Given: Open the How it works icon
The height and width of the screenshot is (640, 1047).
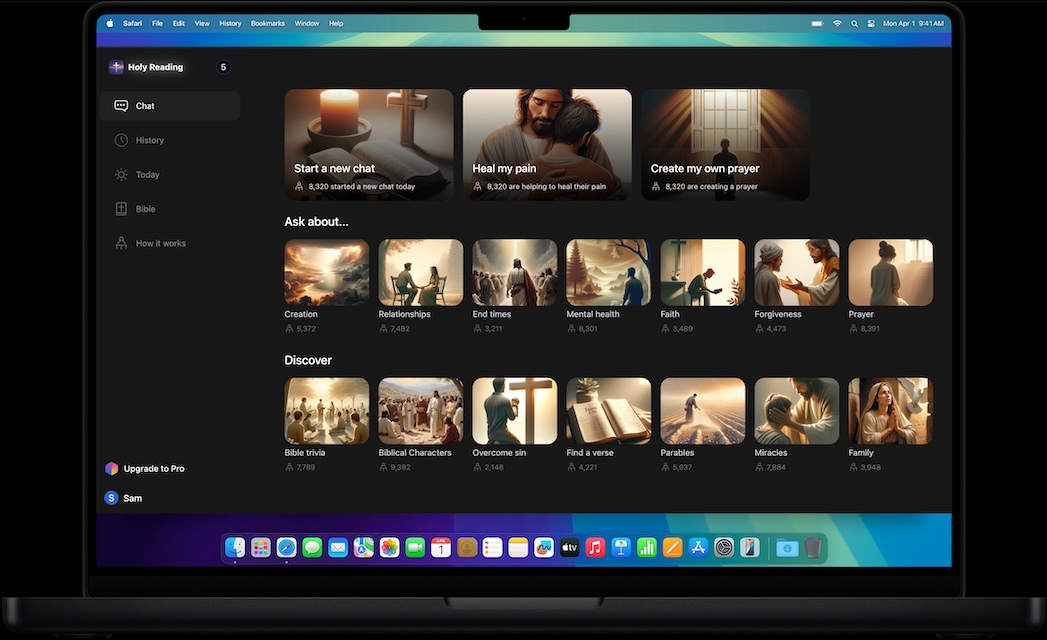Looking at the screenshot, I should pos(121,243).
